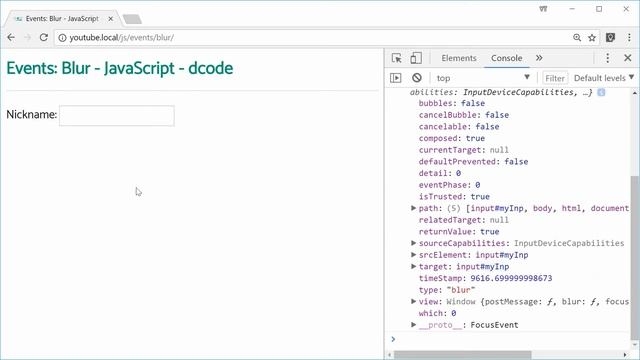Click the console horizontal scrollbar
Viewport: 640px width, 360px height.
click(x=462, y=355)
